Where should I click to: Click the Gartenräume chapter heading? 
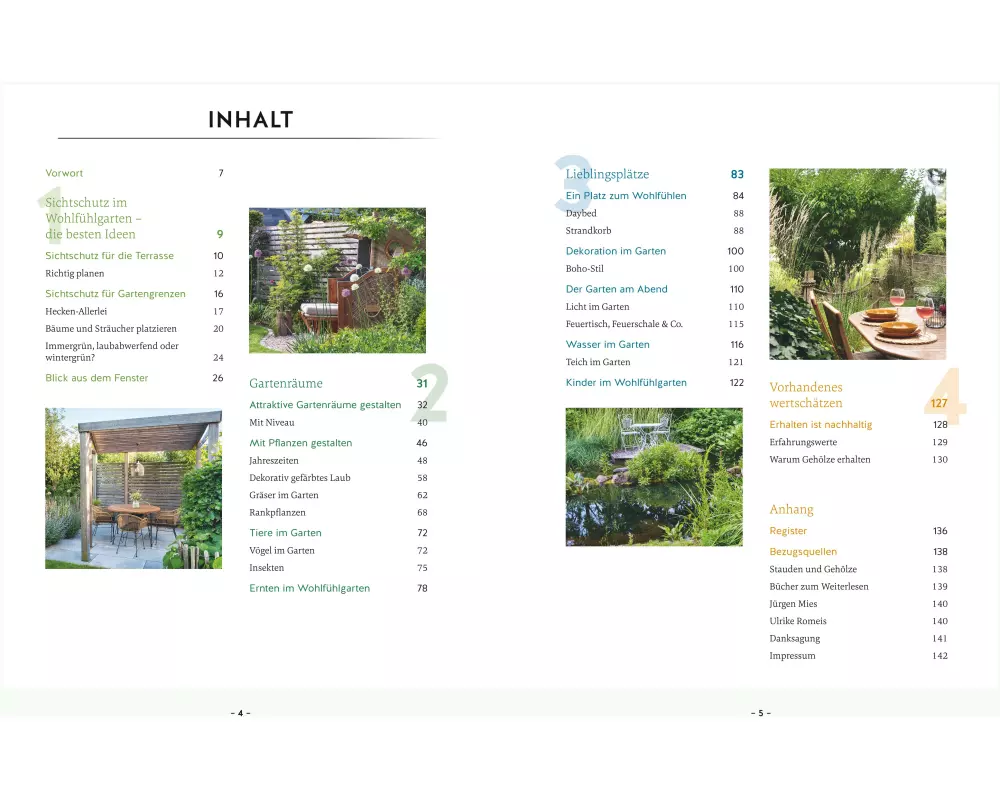point(286,383)
